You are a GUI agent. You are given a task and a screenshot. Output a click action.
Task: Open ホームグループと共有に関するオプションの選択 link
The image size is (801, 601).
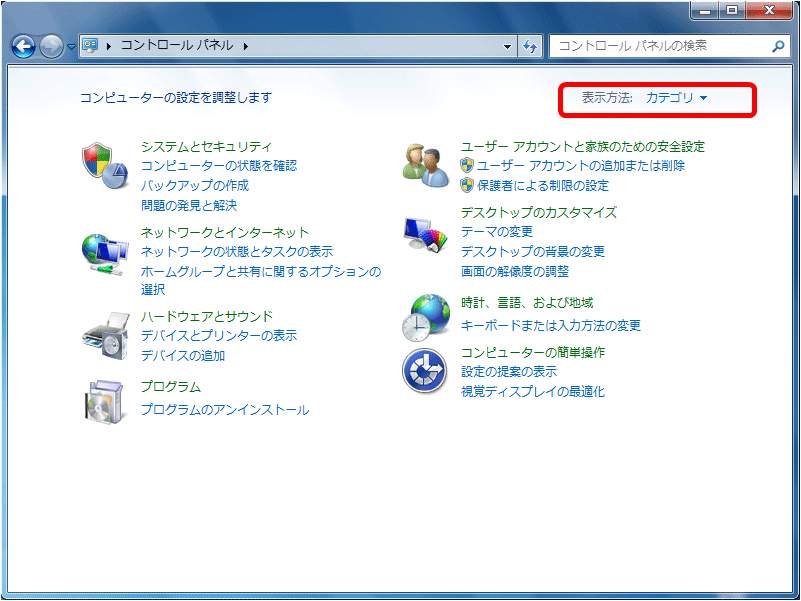click(x=261, y=280)
